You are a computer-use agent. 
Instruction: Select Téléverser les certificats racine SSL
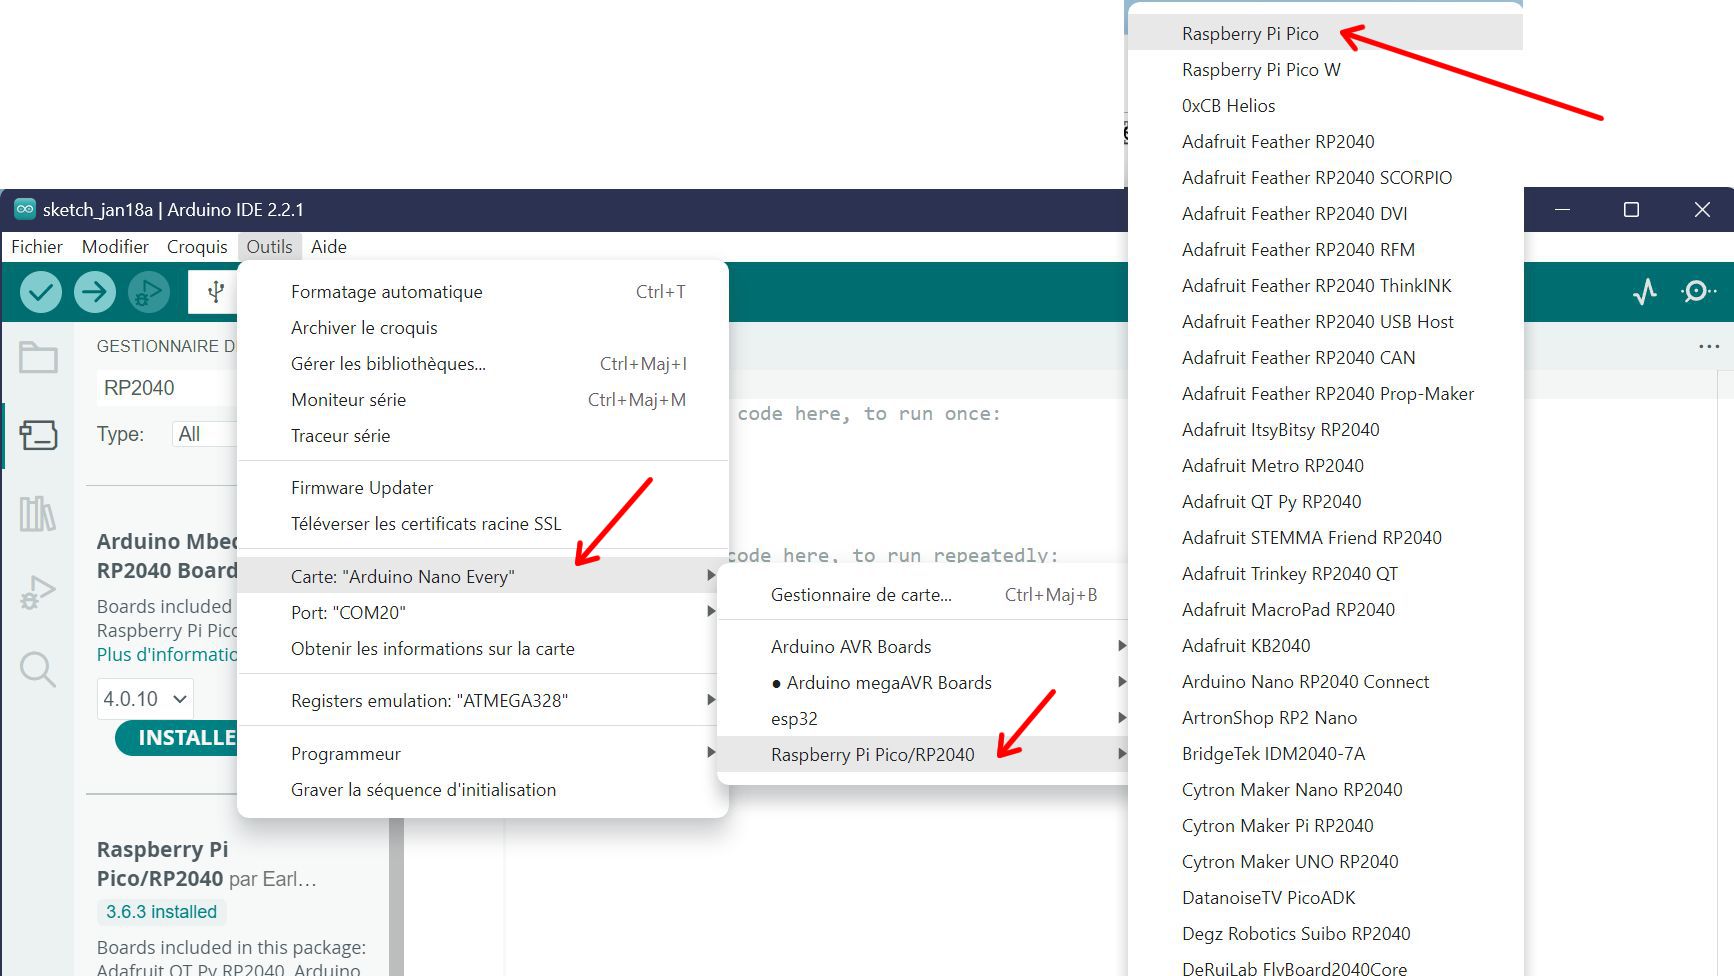[x=483, y=524]
